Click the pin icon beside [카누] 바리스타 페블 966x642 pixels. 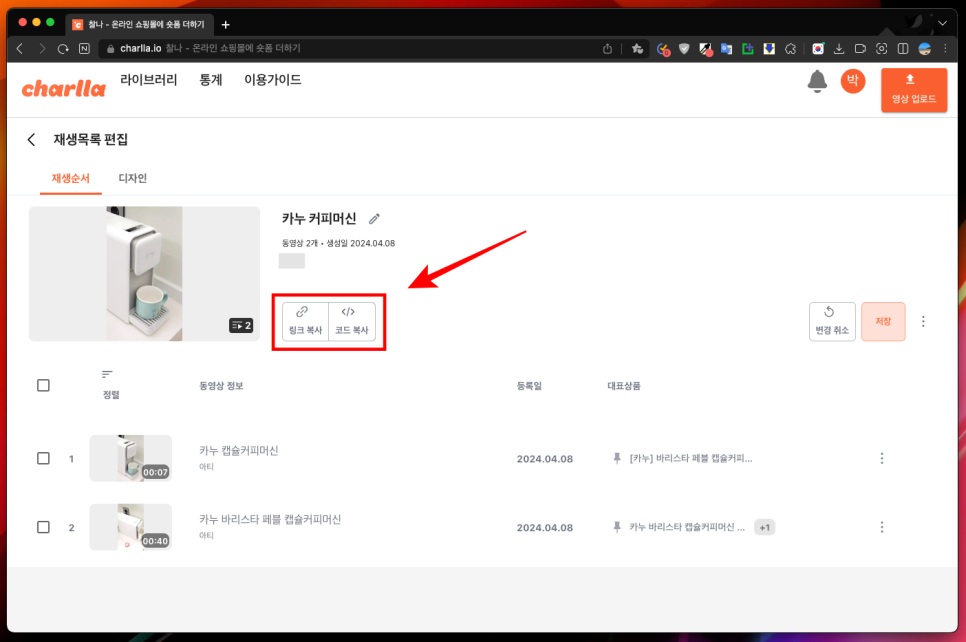click(x=617, y=458)
